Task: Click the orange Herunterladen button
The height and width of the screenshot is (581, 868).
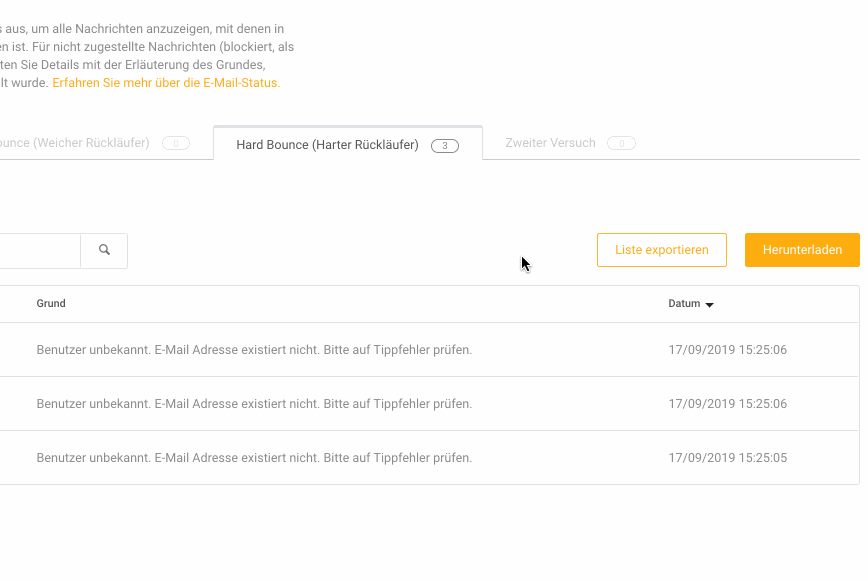Action: pyautogui.click(x=802, y=250)
